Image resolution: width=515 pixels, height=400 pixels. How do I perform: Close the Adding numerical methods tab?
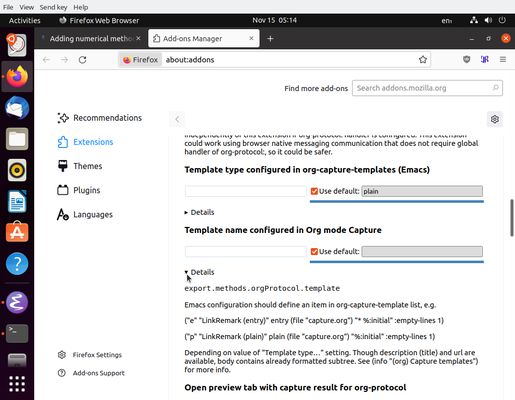tap(138, 38)
